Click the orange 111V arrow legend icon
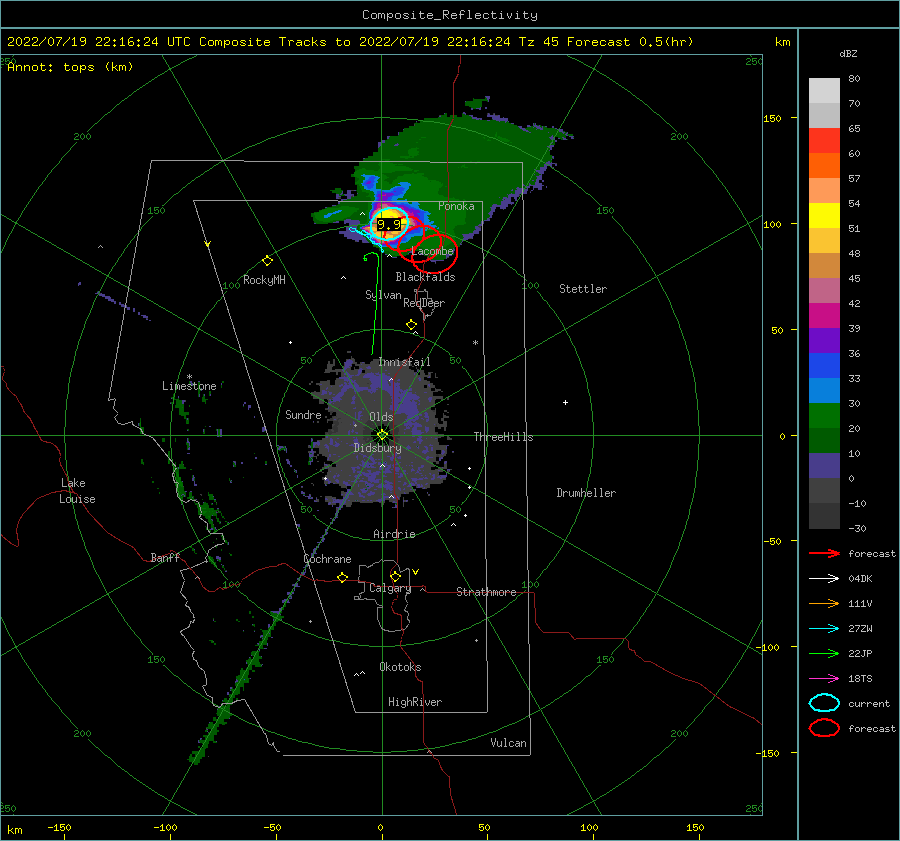900x841 pixels. [x=824, y=603]
